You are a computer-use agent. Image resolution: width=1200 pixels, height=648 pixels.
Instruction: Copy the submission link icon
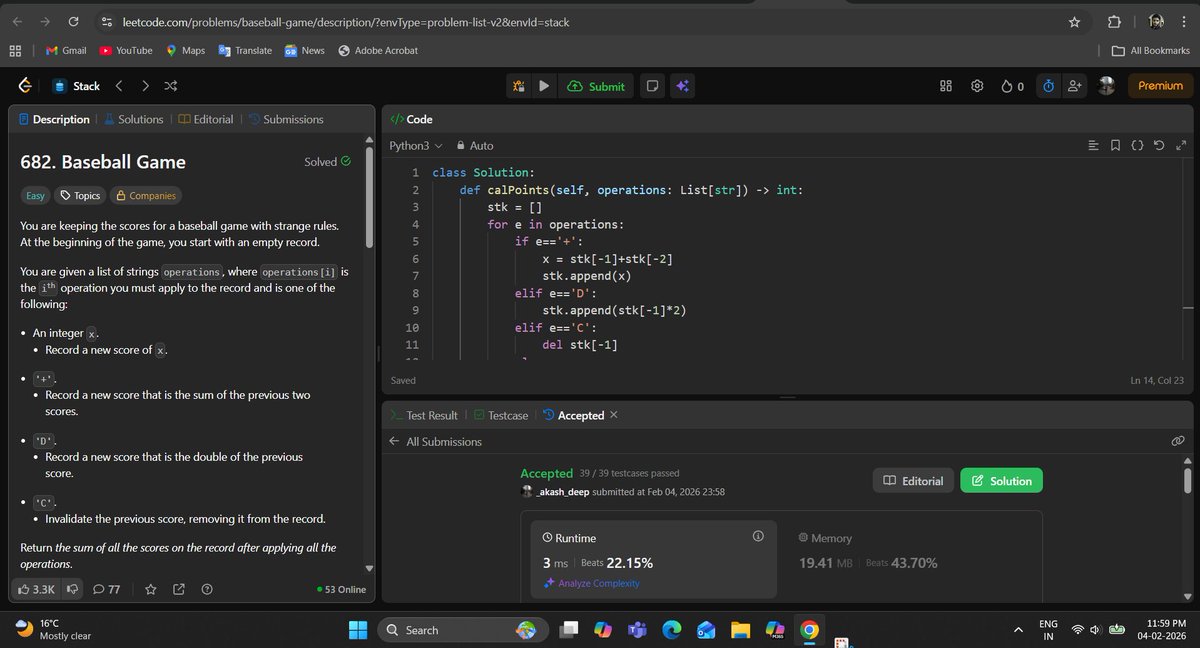coord(1178,441)
